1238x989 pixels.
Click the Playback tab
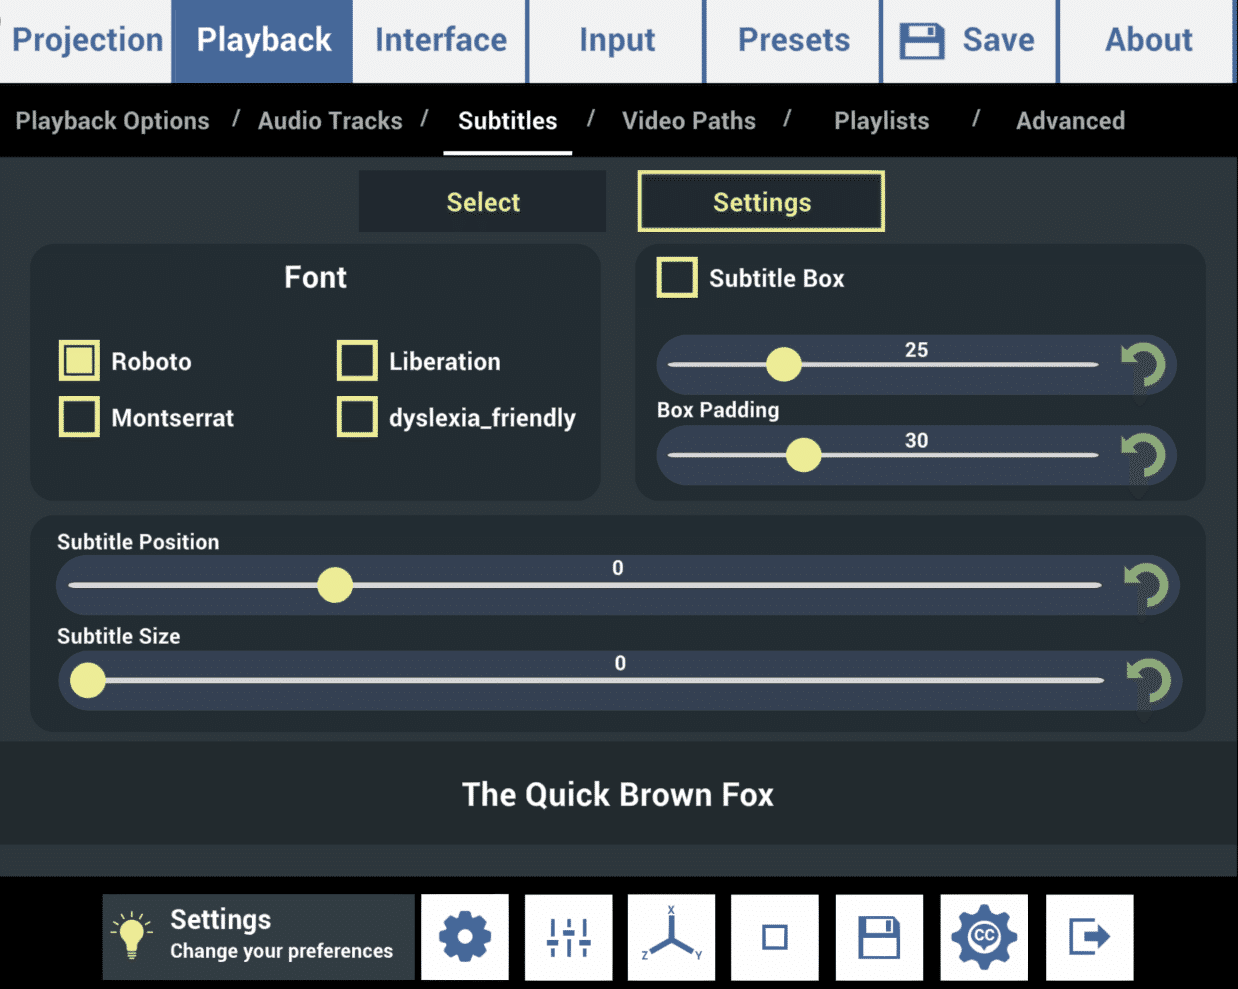point(263,40)
